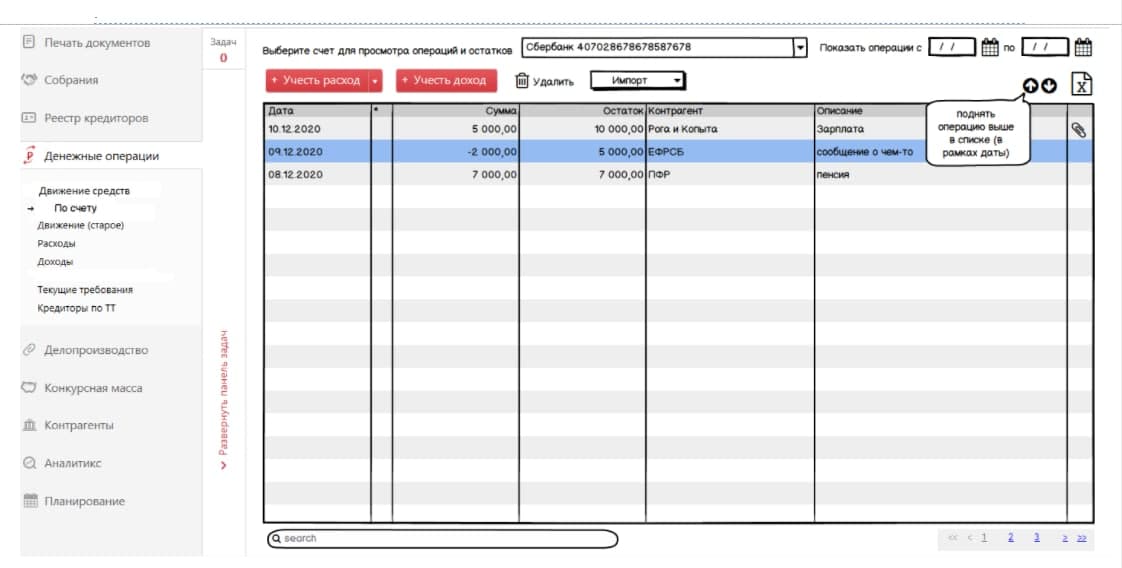The image size is (1122, 568).
Task: Expand the Учесть расход arrow menu
Action: click(375, 81)
